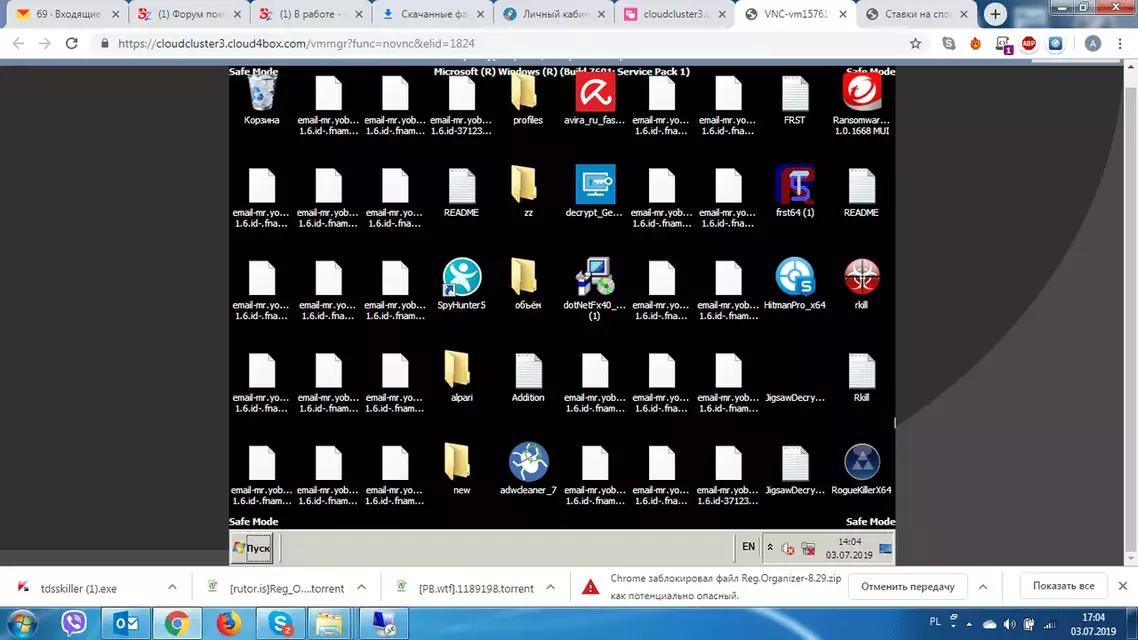
Task: Expand options for rutor.is Reg_O torrent download
Action: pos(361,587)
